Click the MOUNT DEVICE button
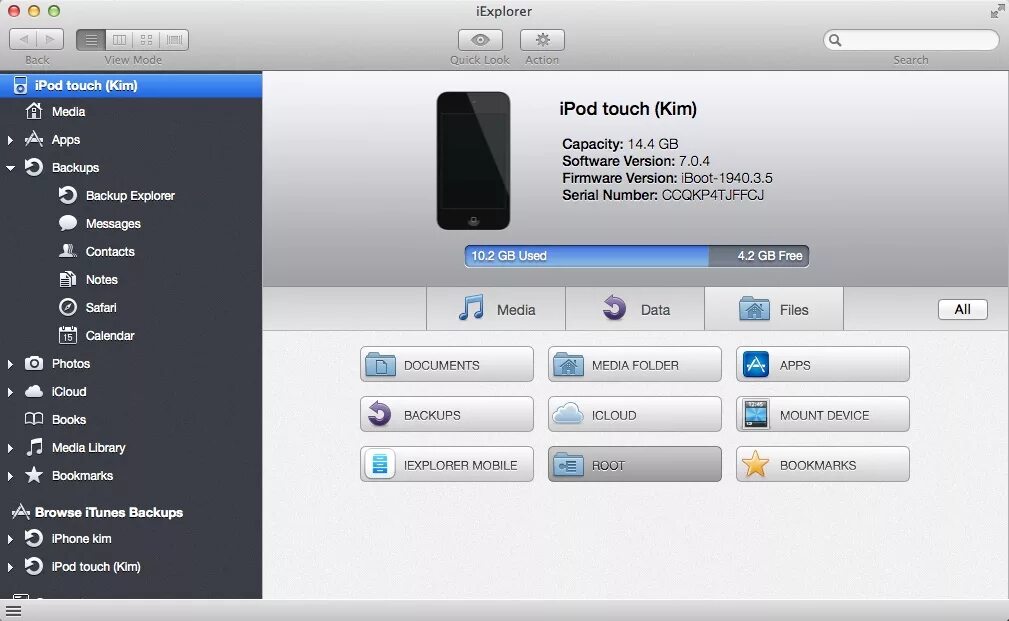 (822, 414)
